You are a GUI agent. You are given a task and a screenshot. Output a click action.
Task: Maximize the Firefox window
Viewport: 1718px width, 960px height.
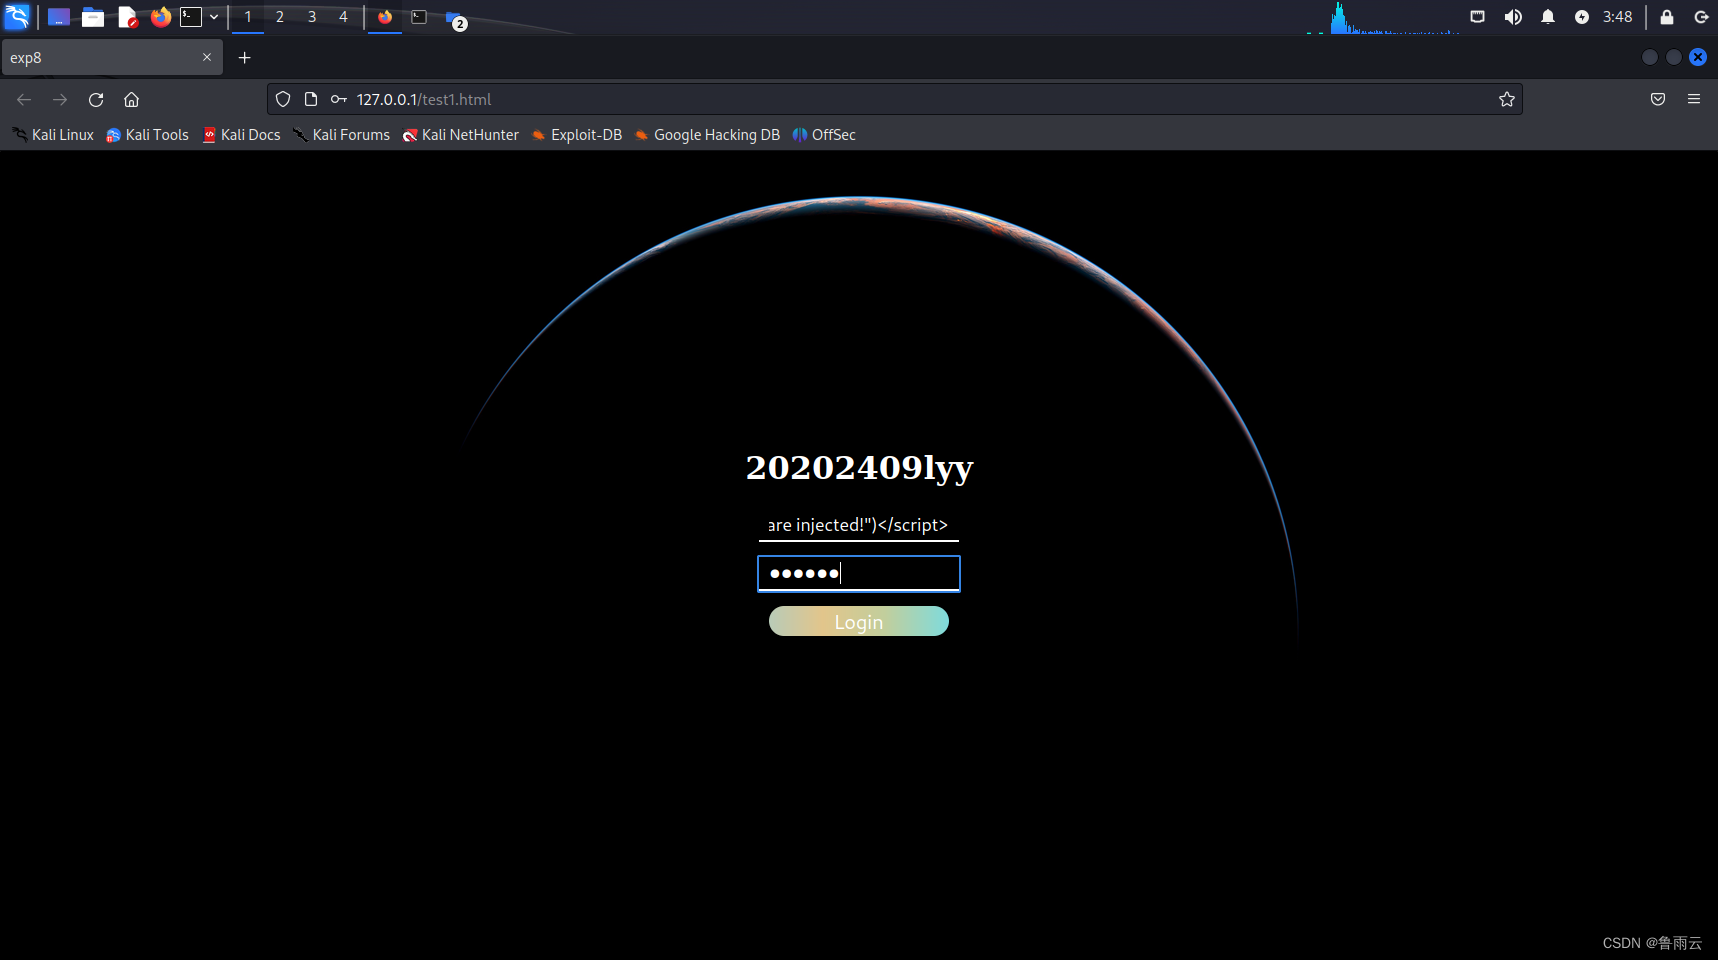tap(1674, 57)
